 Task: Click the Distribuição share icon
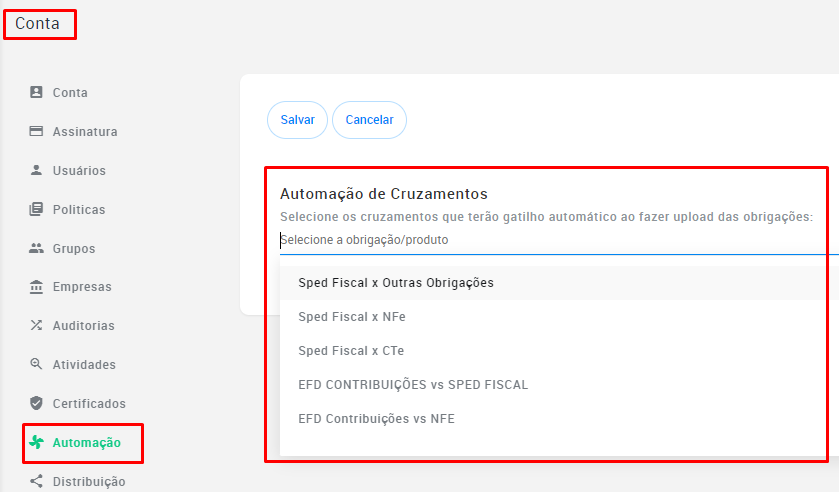(x=36, y=481)
